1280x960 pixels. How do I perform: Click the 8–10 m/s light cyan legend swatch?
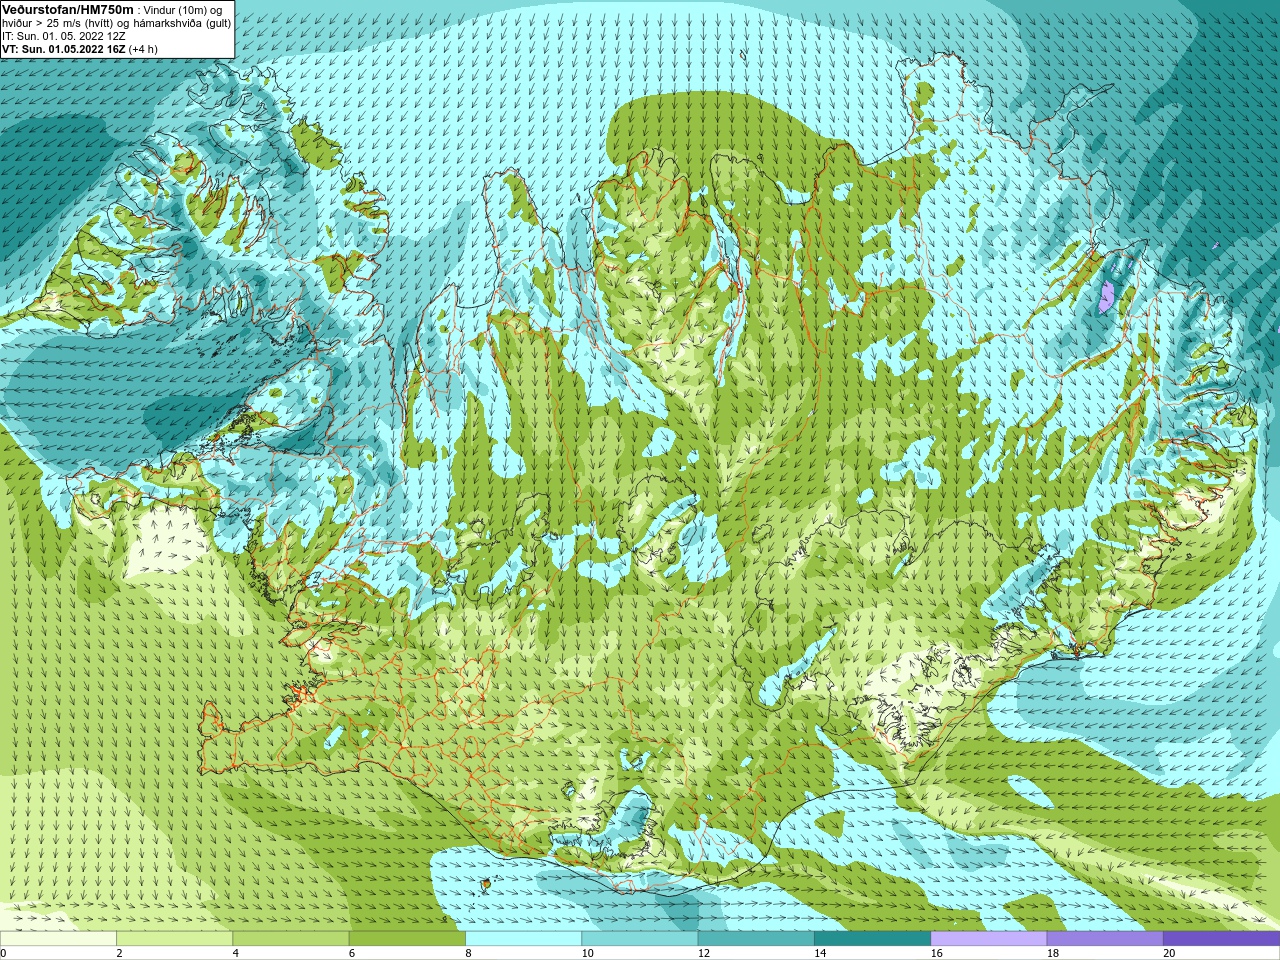click(523, 939)
